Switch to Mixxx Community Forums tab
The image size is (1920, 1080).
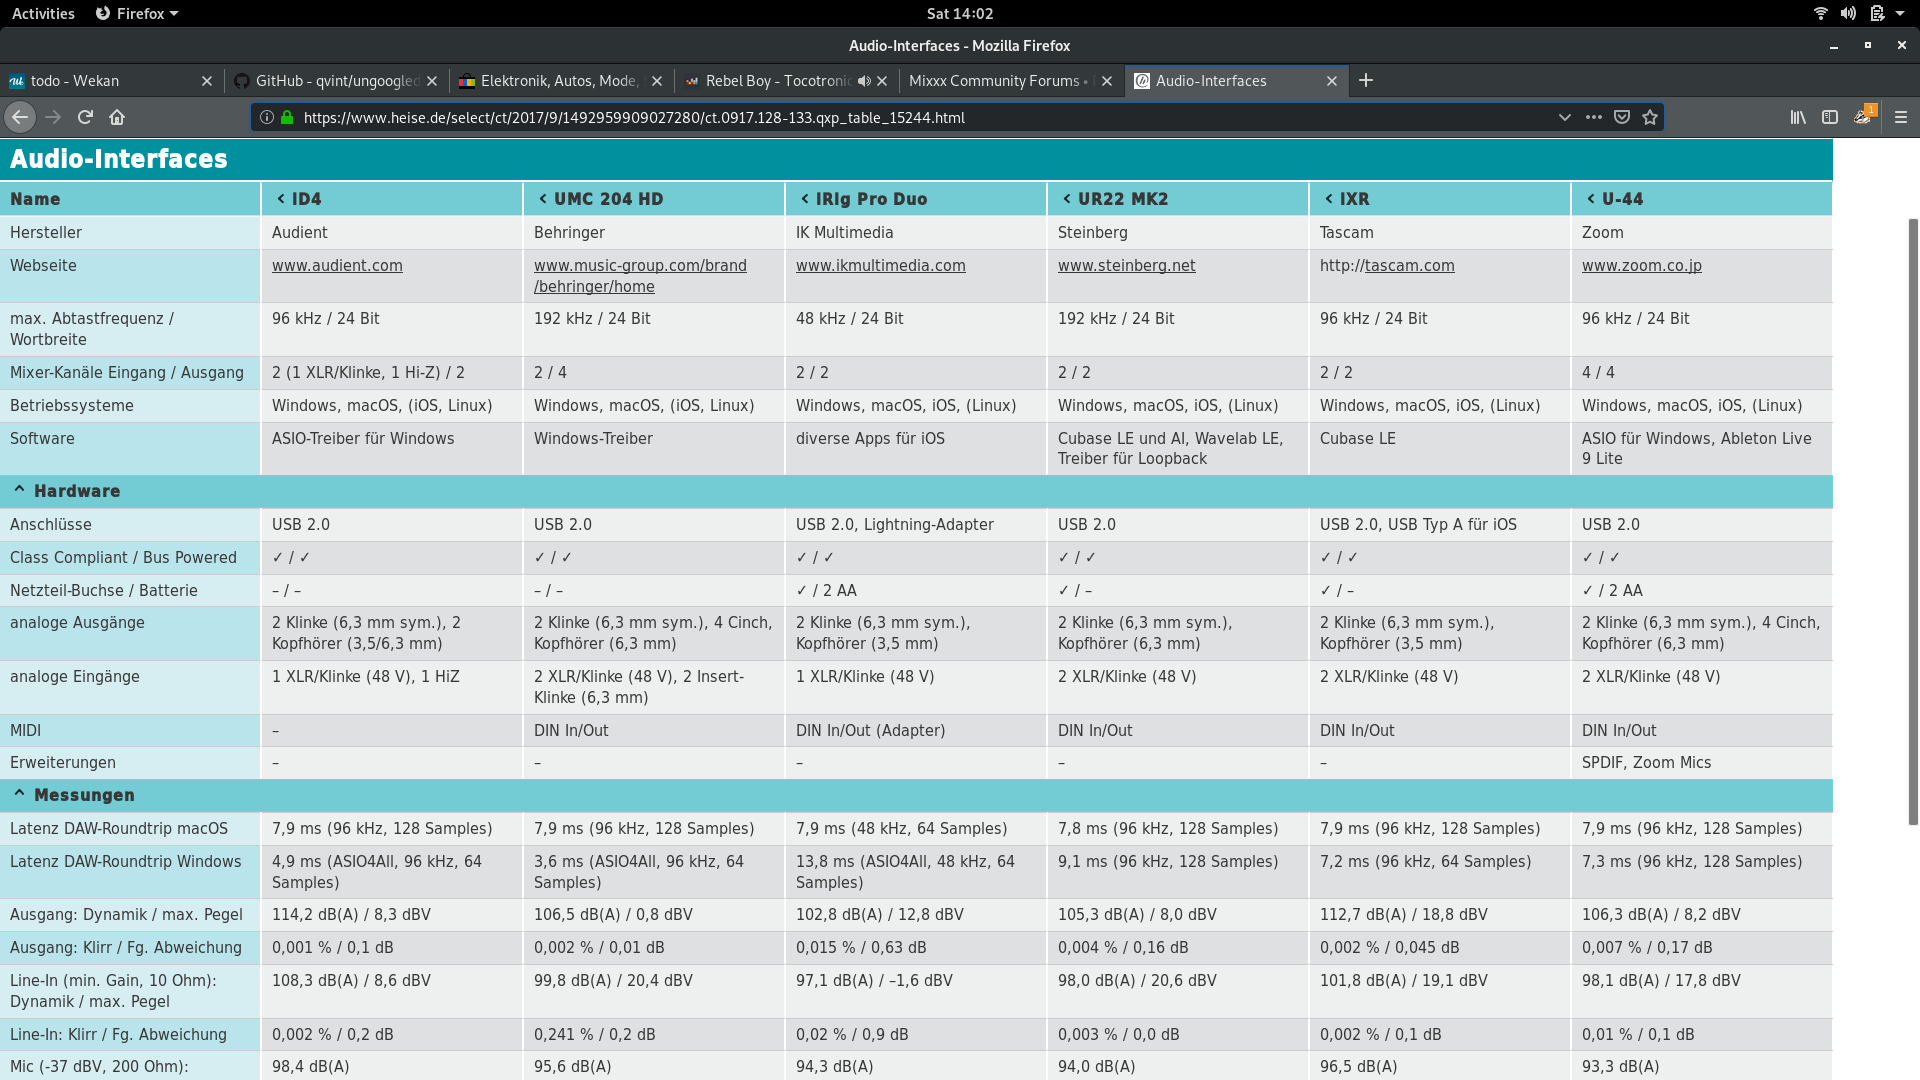point(995,81)
